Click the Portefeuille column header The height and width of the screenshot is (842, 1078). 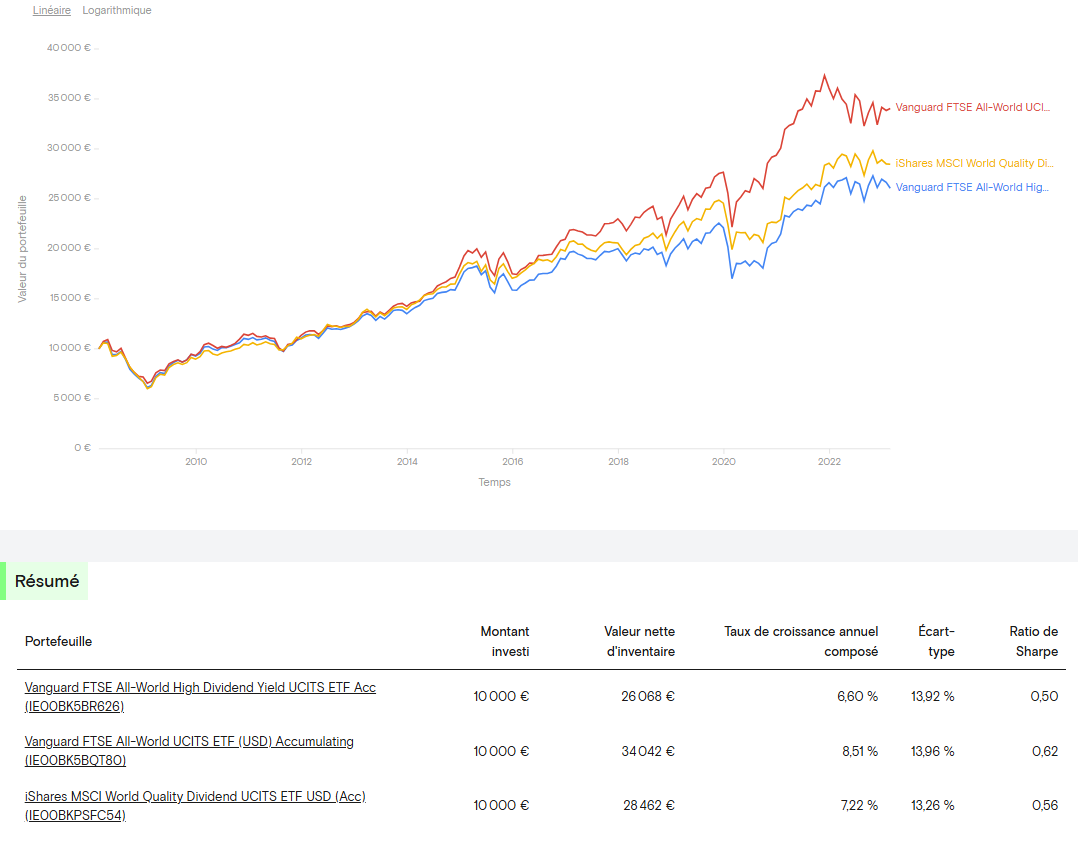[58, 641]
